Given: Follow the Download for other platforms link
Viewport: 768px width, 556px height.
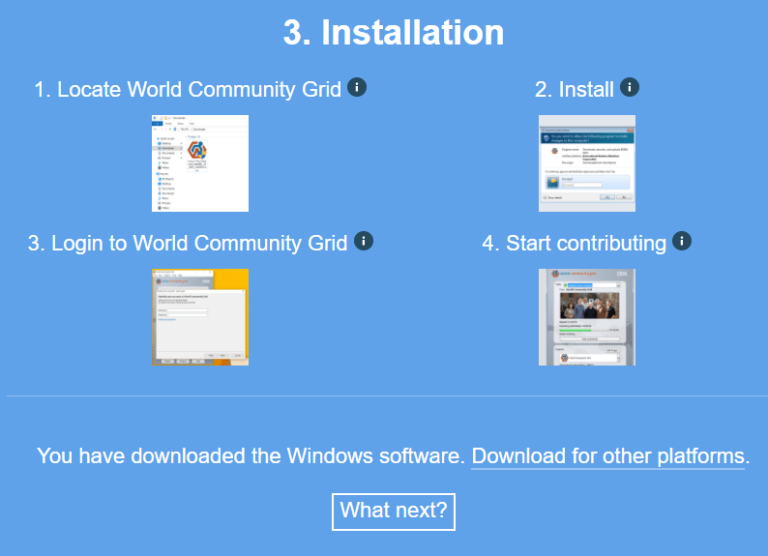Looking at the screenshot, I should click(x=608, y=457).
